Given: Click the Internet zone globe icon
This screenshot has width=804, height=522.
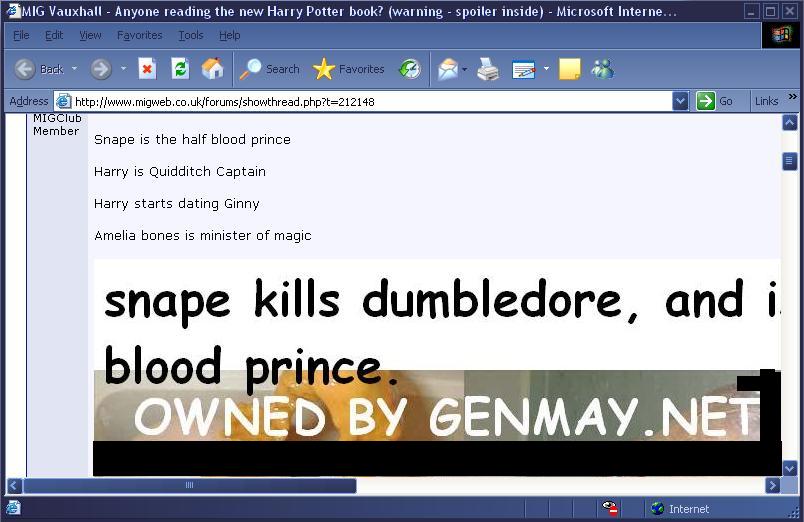Looking at the screenshot, I should (x=657, y=508).
